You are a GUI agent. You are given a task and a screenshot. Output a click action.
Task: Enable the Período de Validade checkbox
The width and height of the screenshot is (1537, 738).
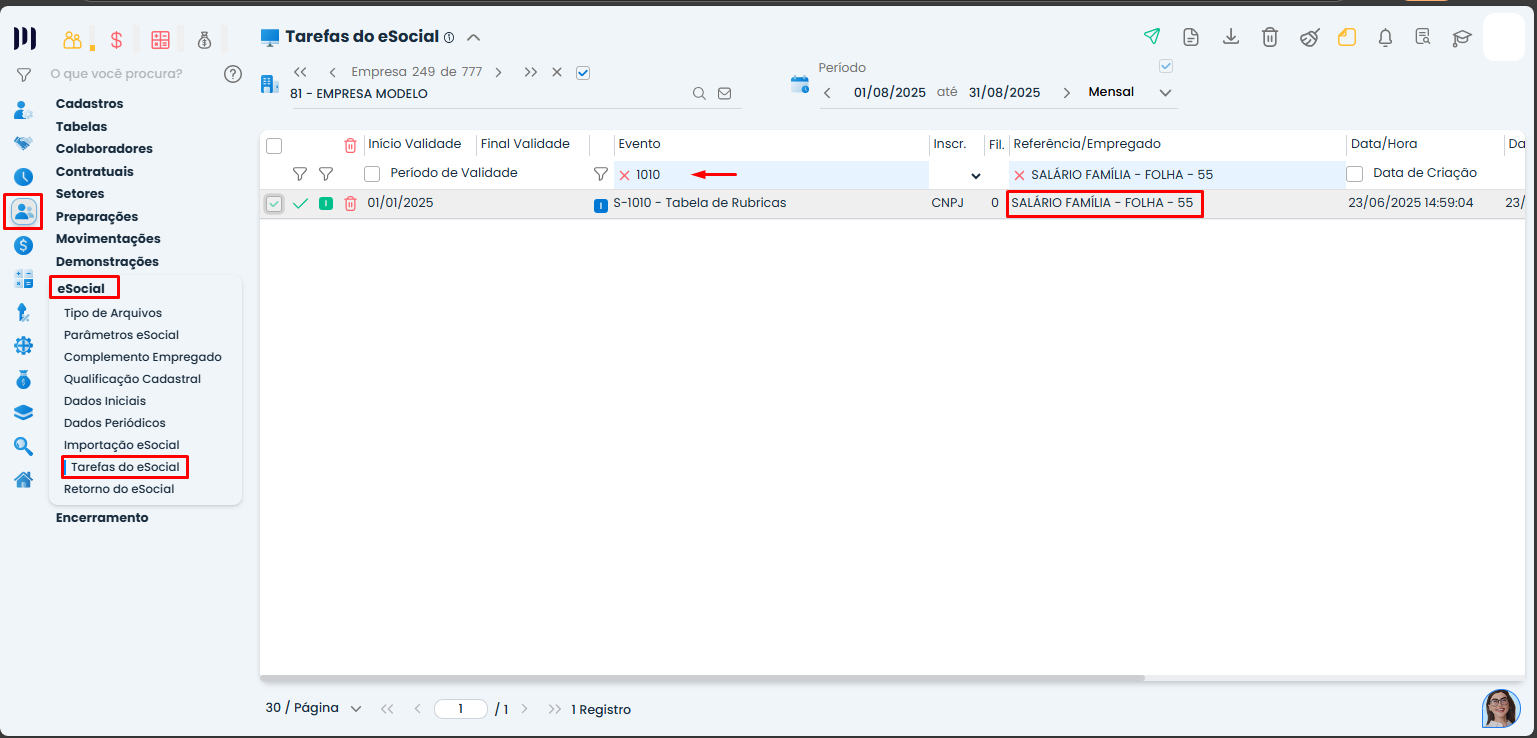point(372,174)
